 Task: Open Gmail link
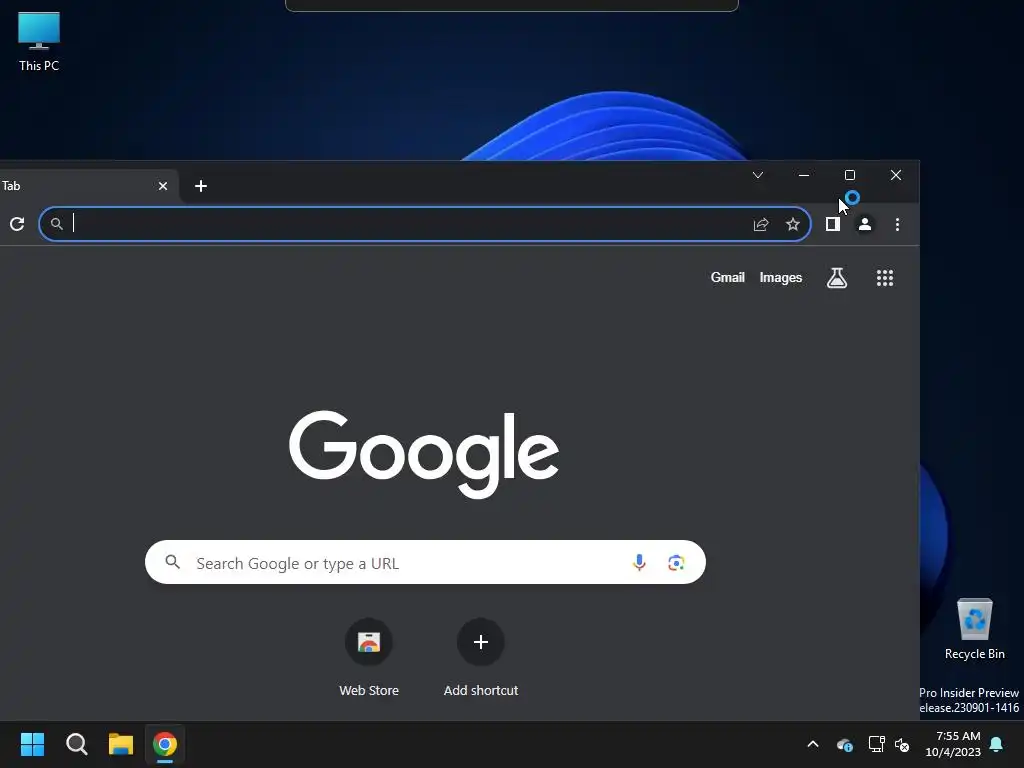(x=728, y=278)
